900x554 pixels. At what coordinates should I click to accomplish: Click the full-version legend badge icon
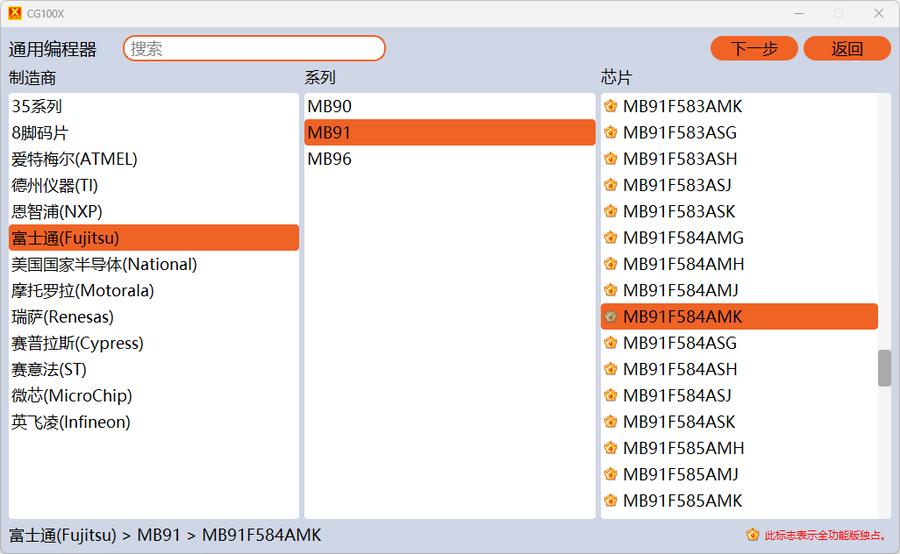point(753,535)
